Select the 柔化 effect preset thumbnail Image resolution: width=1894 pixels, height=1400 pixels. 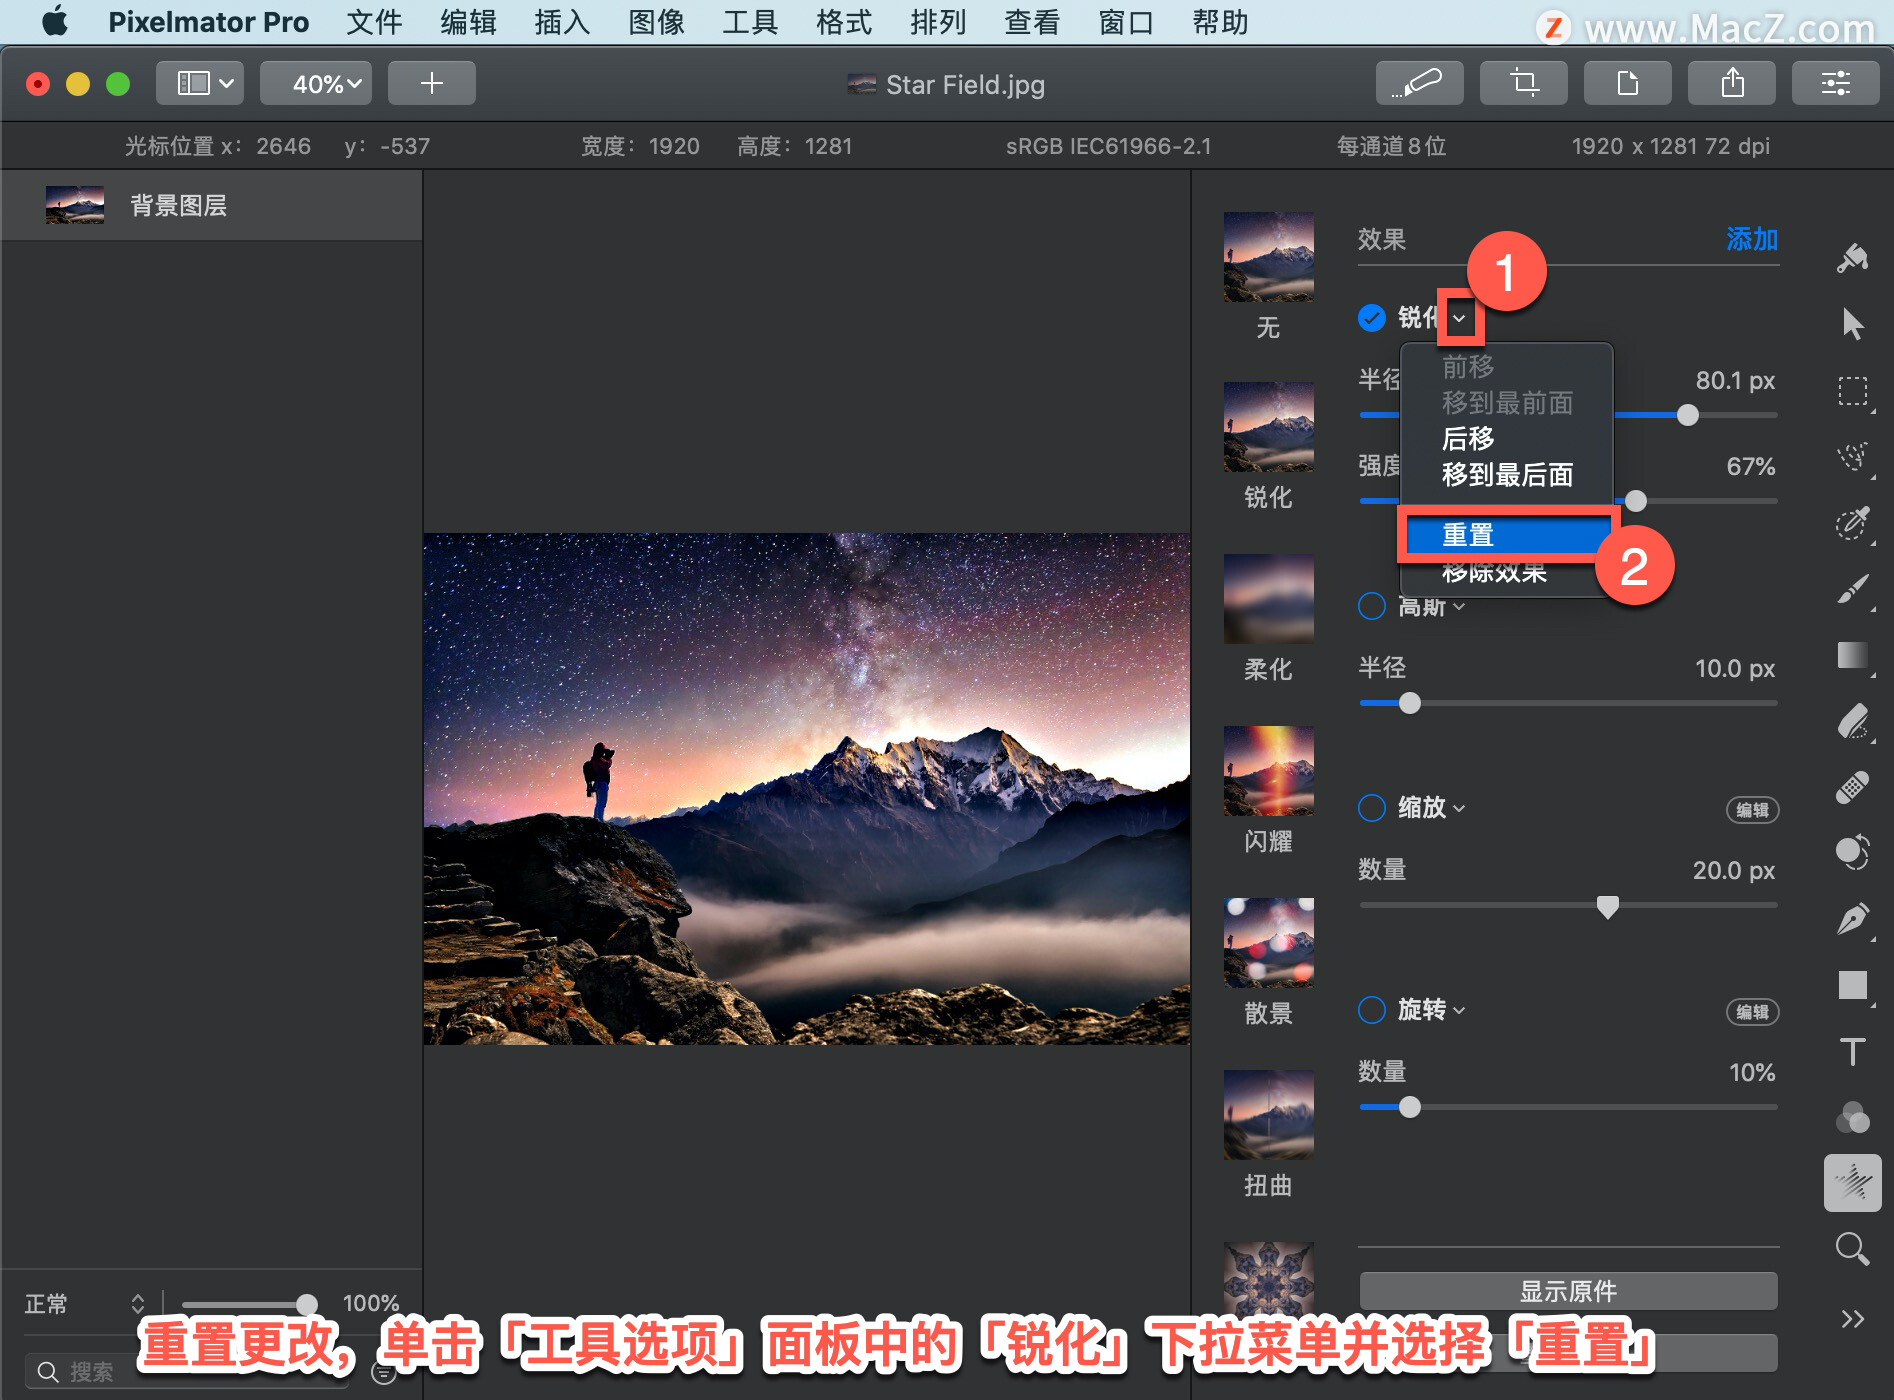point(1268,599)
